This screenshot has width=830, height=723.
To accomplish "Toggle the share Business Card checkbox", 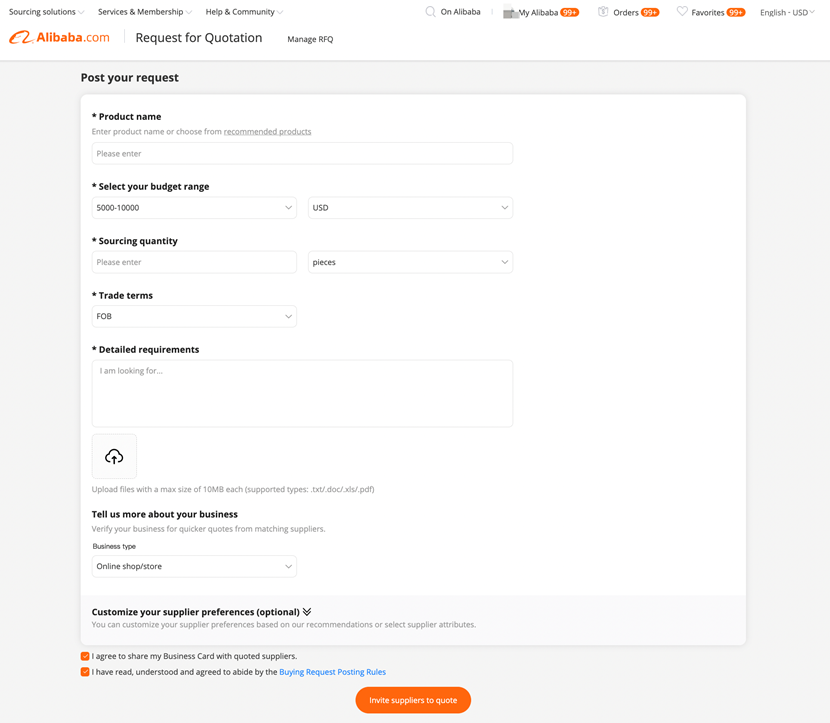I will tap(85, 656).
